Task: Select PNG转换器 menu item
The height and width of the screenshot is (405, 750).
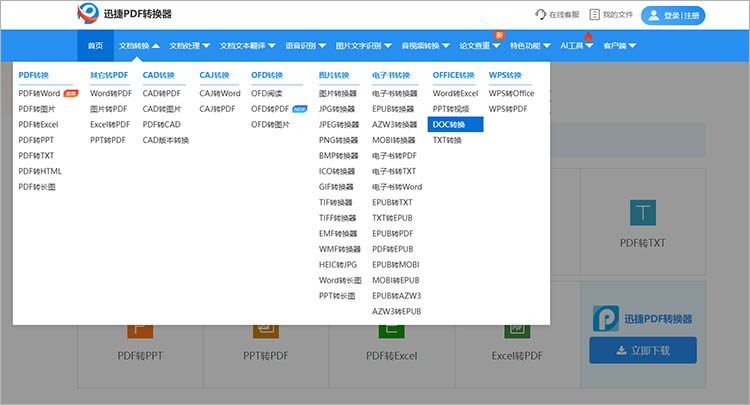Action: point(338,140)
